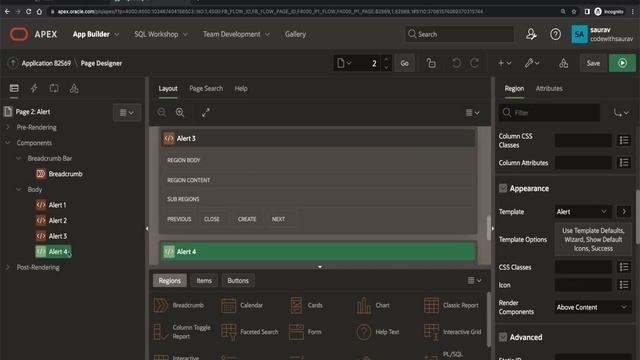Open the Gallery menu item
640x360 pixels.
point(295,34)
